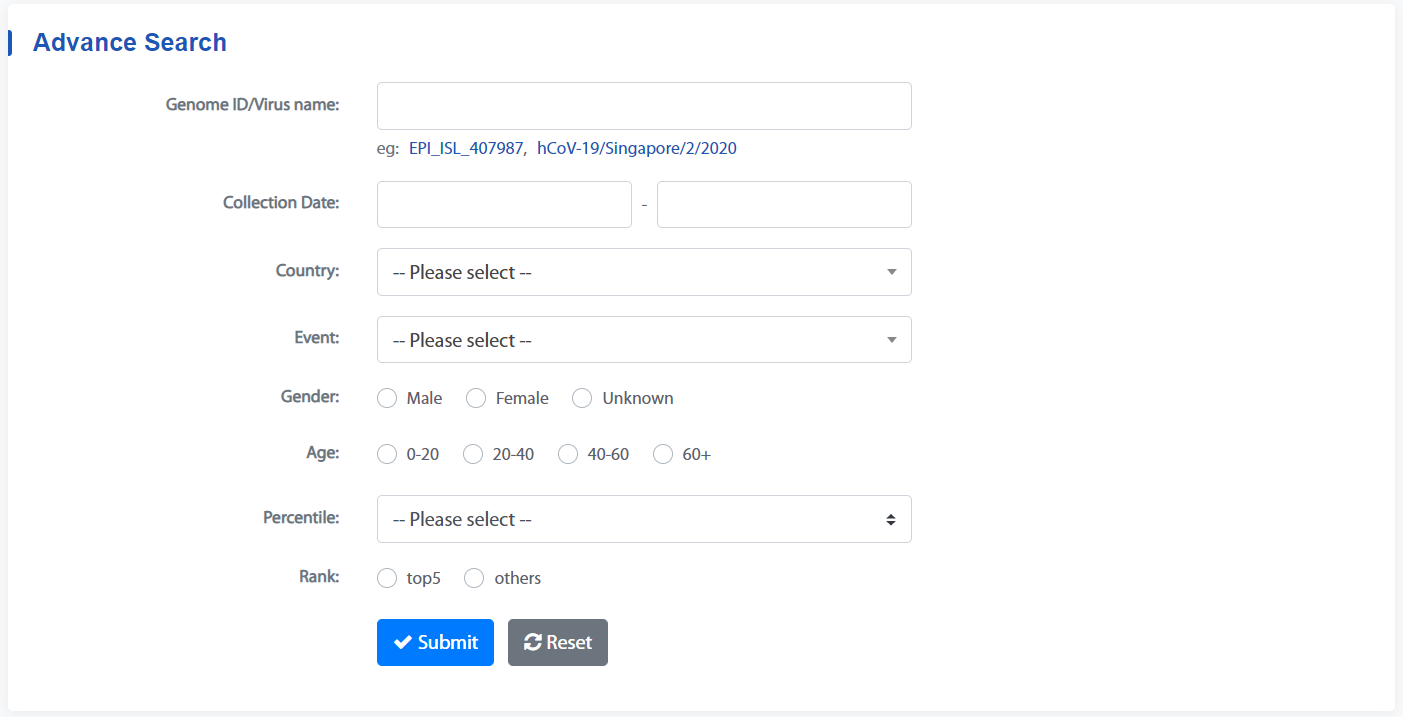1403x717 pixels.
Task: Click the Genome ID/Virus name input field
Action: click(644, 106)
